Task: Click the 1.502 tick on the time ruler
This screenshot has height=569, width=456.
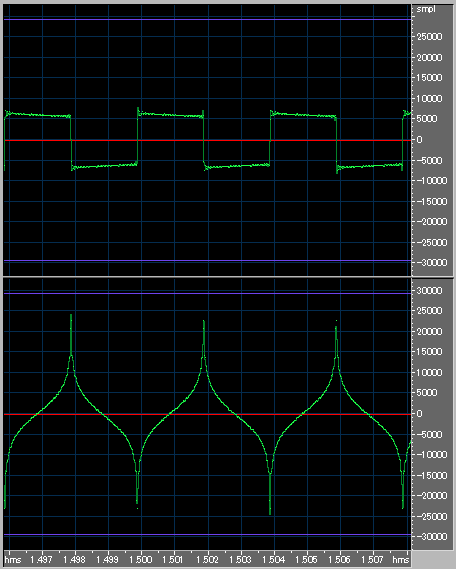Action: [207, 559]
